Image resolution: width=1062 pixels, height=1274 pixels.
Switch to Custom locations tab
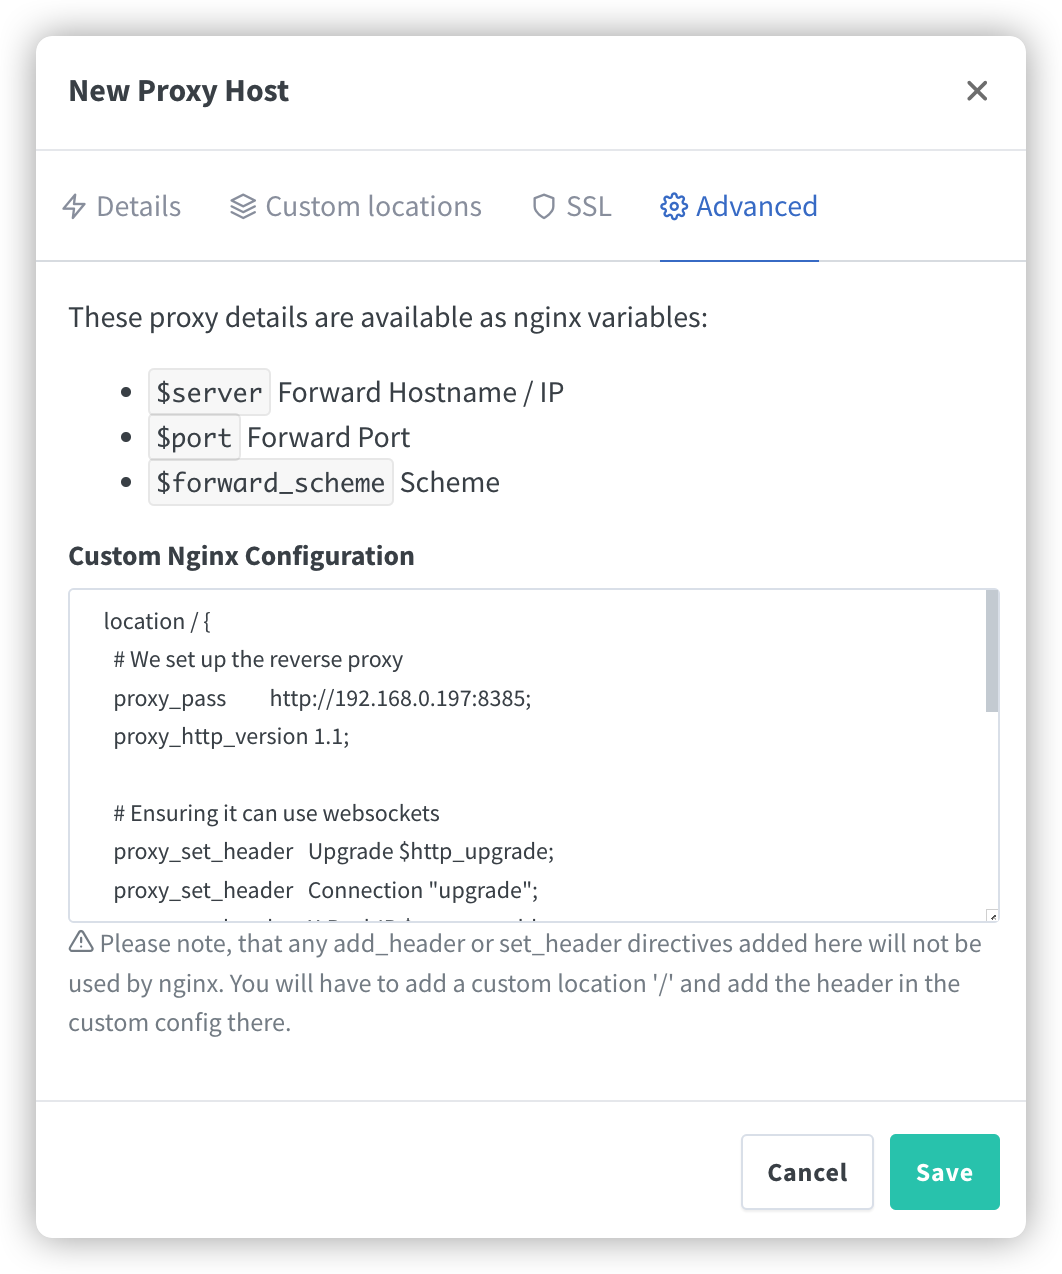(356, 207)
